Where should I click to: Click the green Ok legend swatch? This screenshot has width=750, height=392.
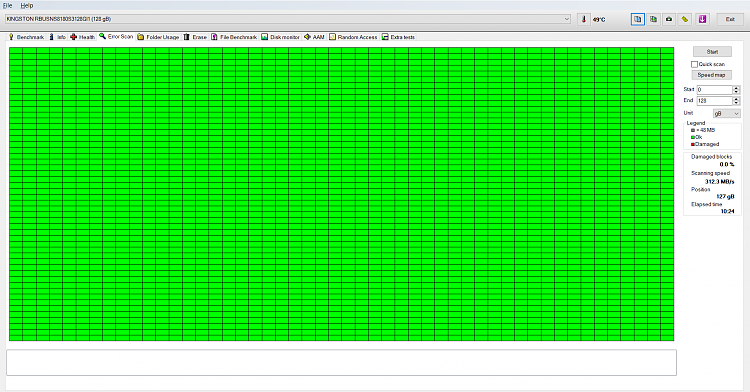pos(693,137)
